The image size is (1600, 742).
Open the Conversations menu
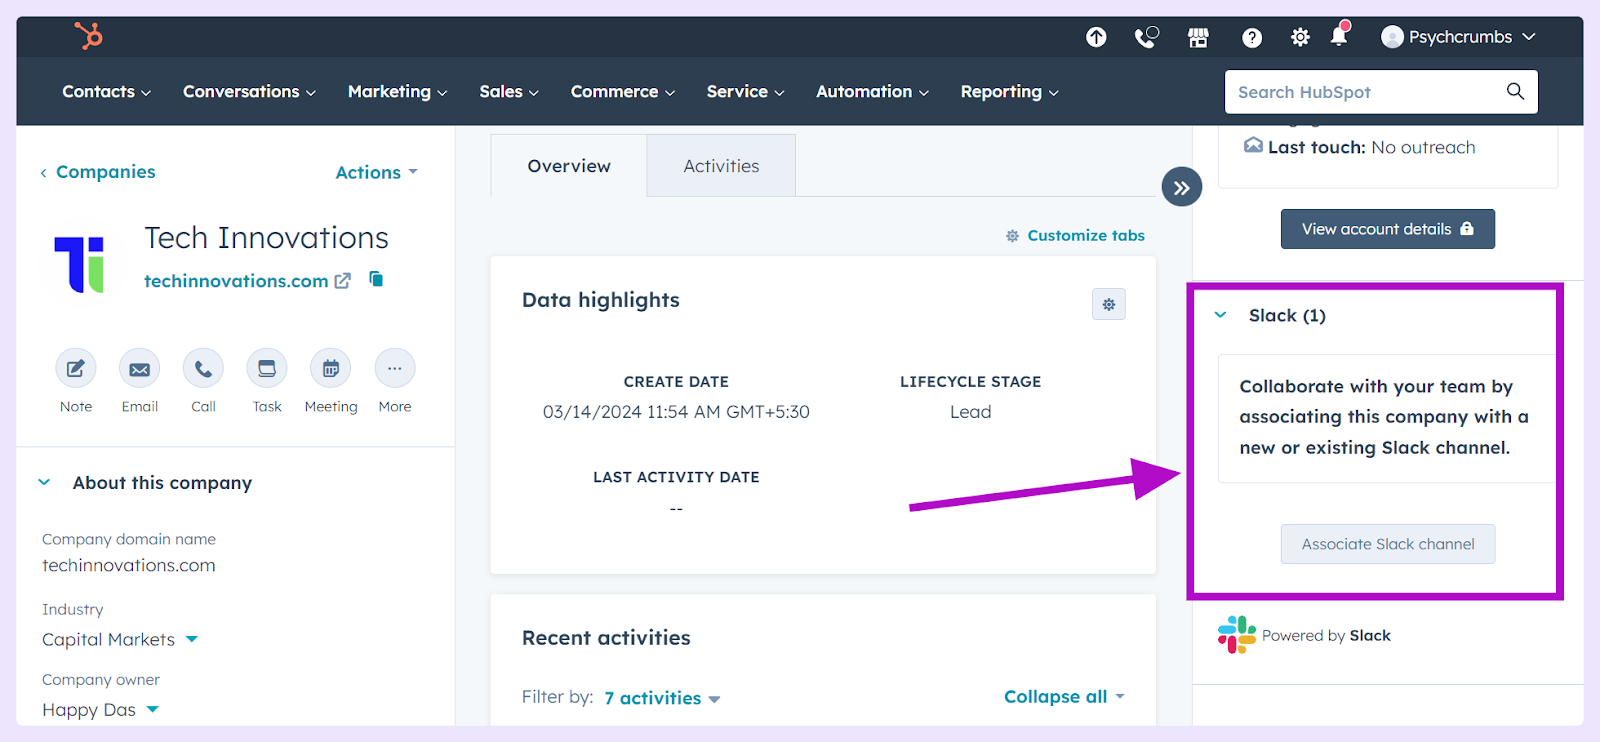click(x=249, y=91)
